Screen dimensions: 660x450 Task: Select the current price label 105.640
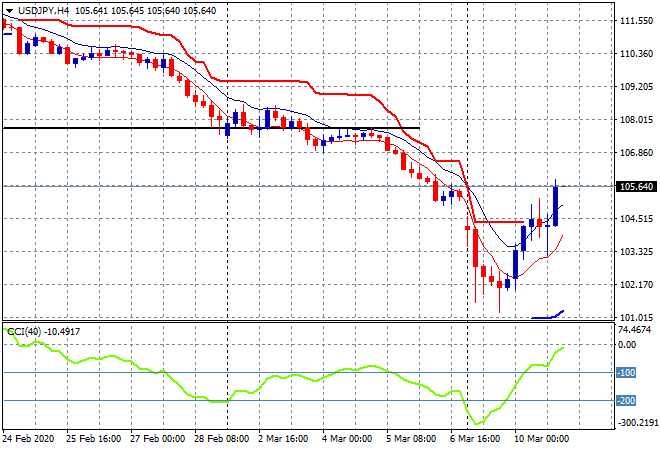click(636, 187)
